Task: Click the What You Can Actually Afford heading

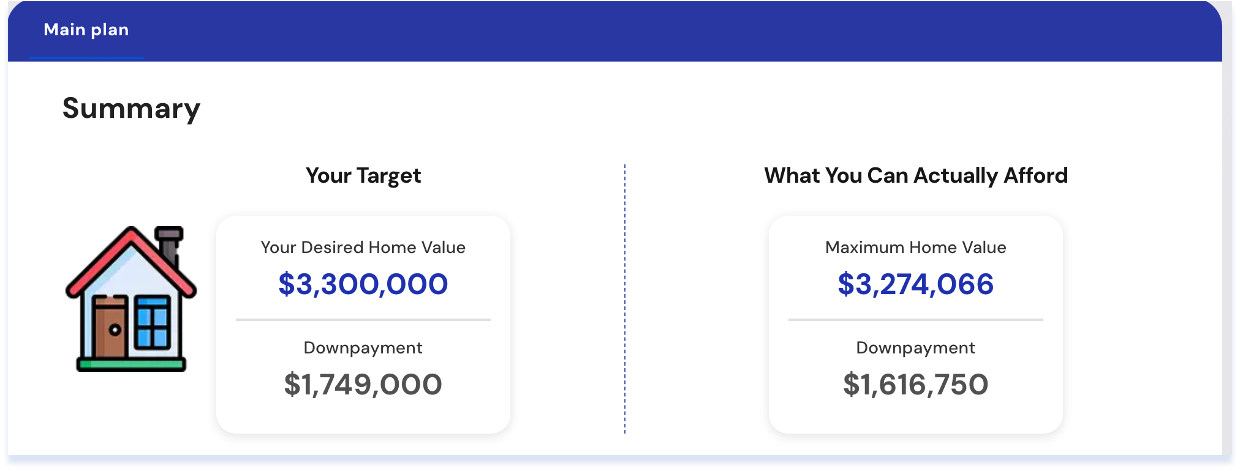Action: coord(915,176)
